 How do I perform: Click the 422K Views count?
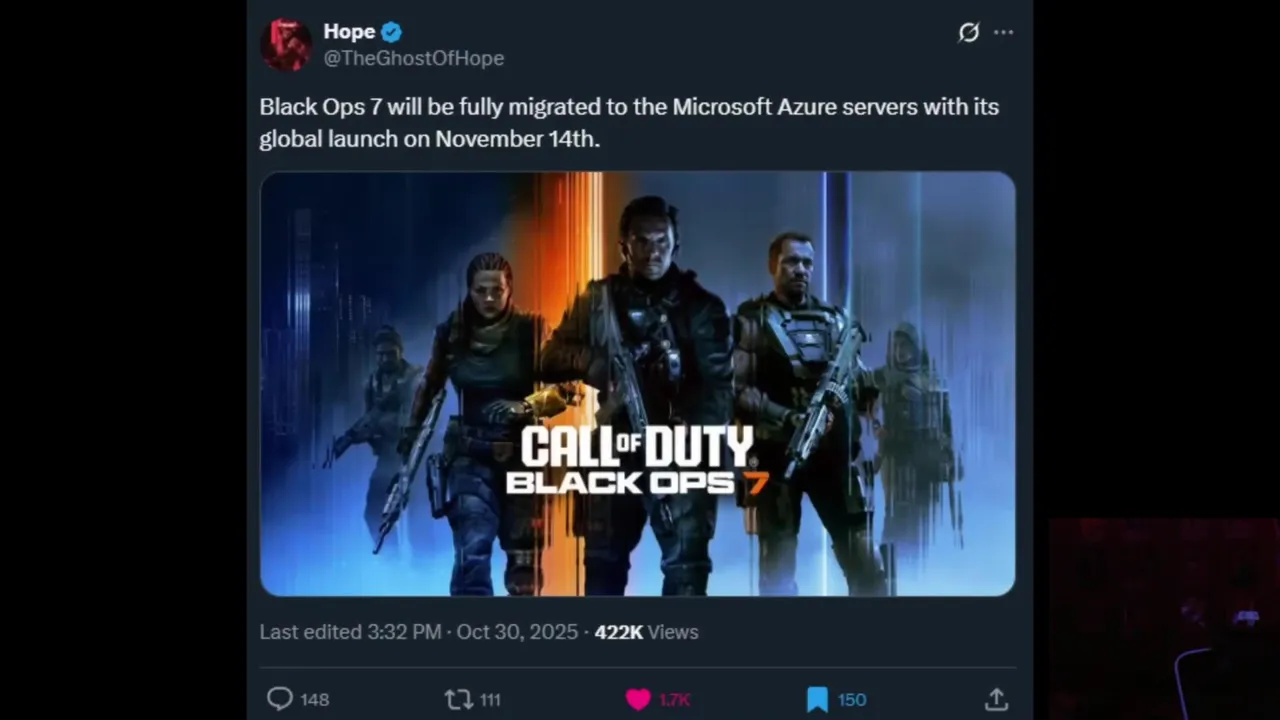646,632
